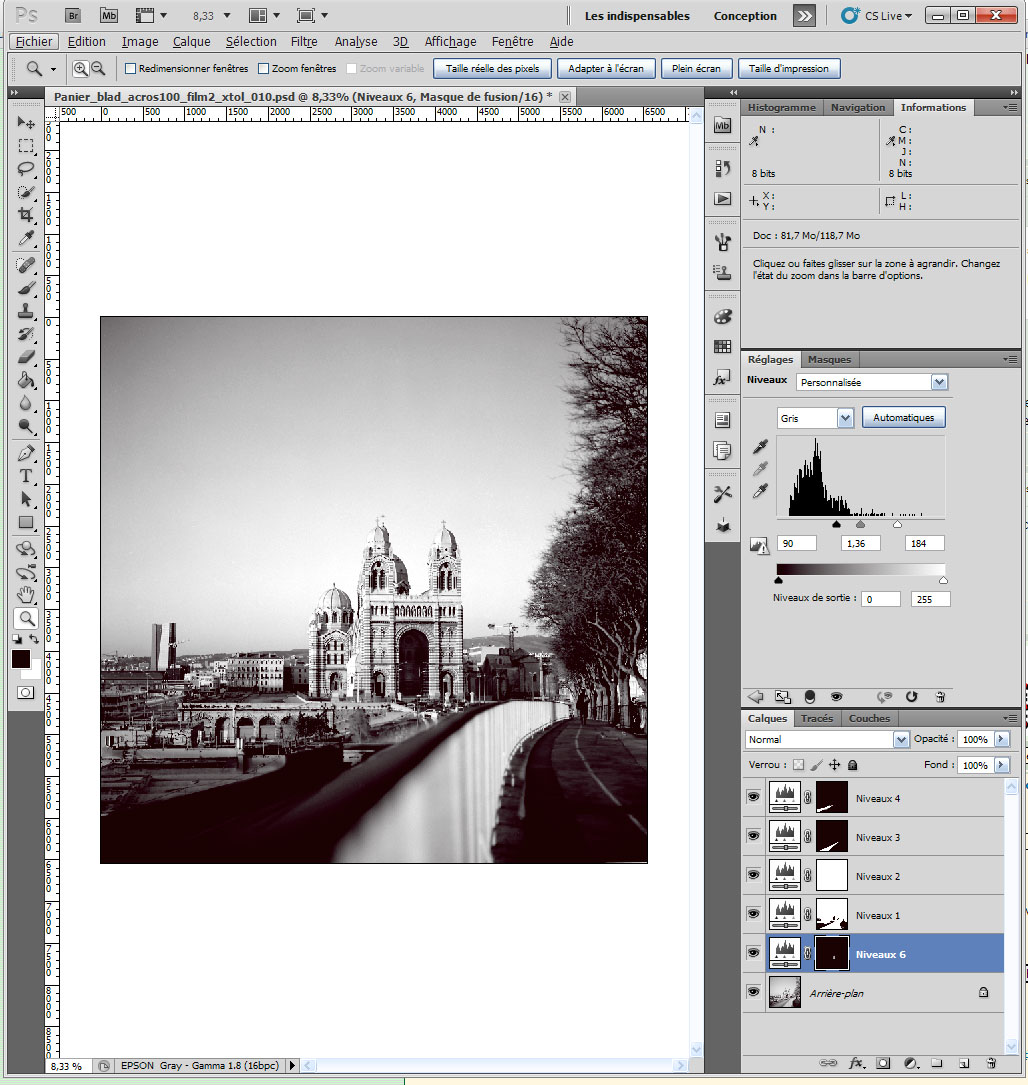Open the Zoom tool preset picker arrow
Screen dimensions: 1028x1085
pyautogui.click(x=53, y=69)
